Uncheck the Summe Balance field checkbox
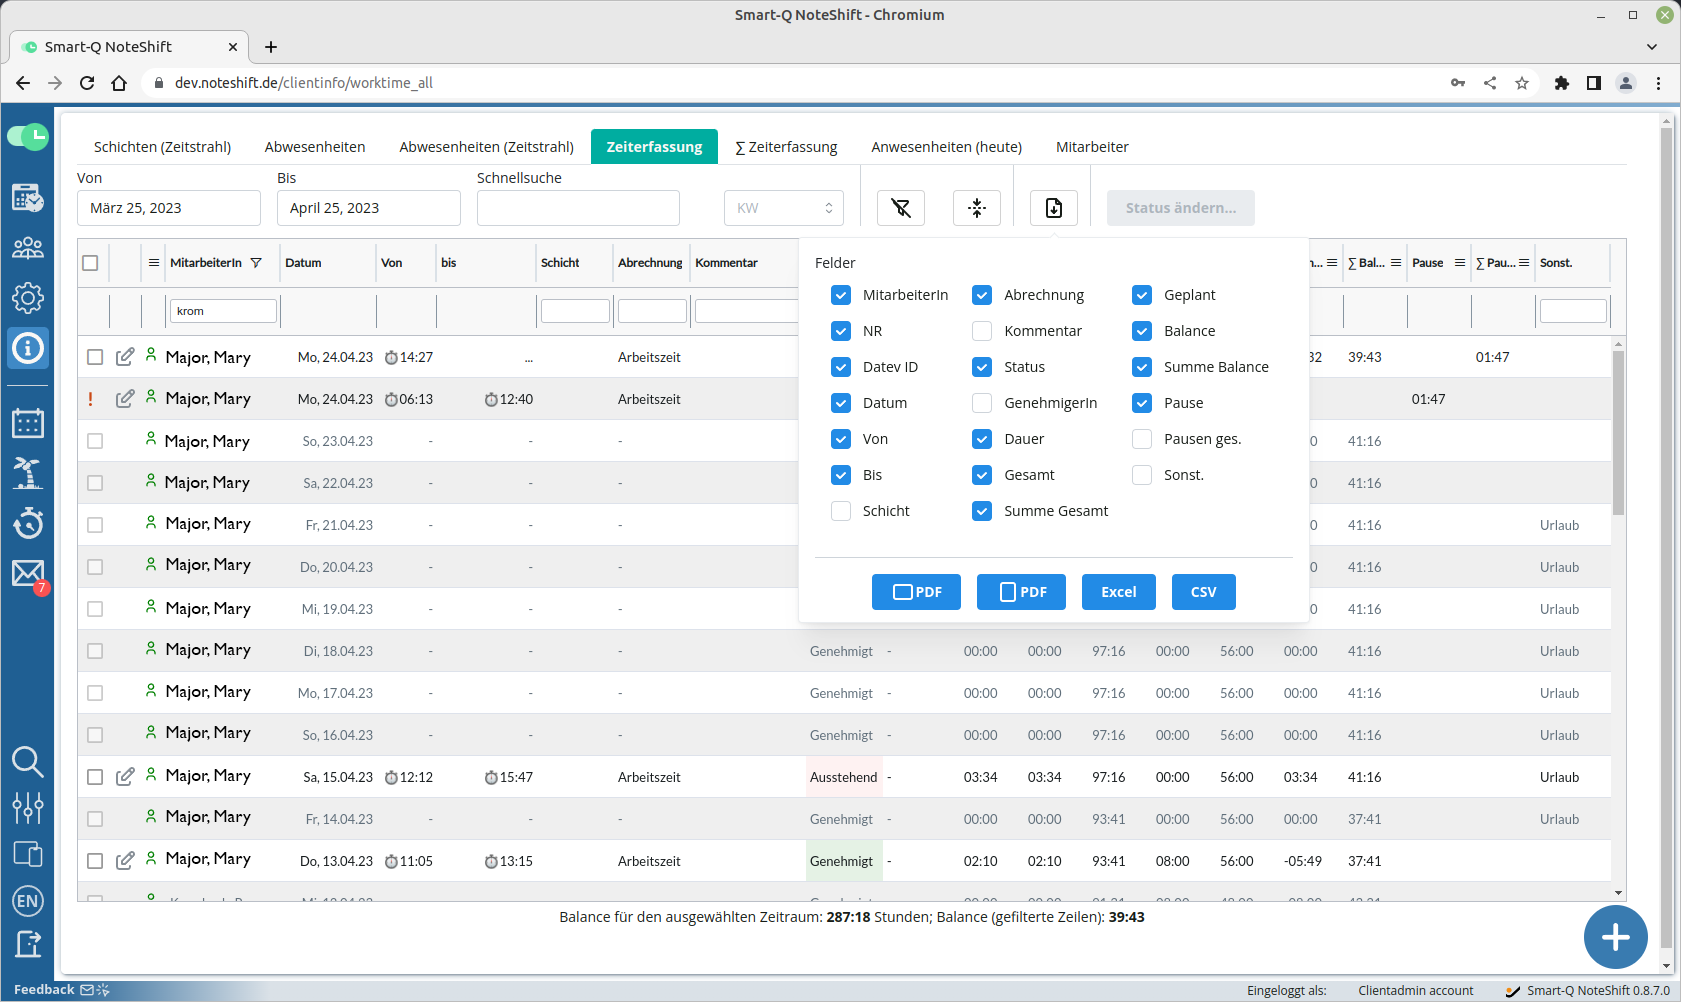The image size is (1681, 1002). (x=1142, y=367)
